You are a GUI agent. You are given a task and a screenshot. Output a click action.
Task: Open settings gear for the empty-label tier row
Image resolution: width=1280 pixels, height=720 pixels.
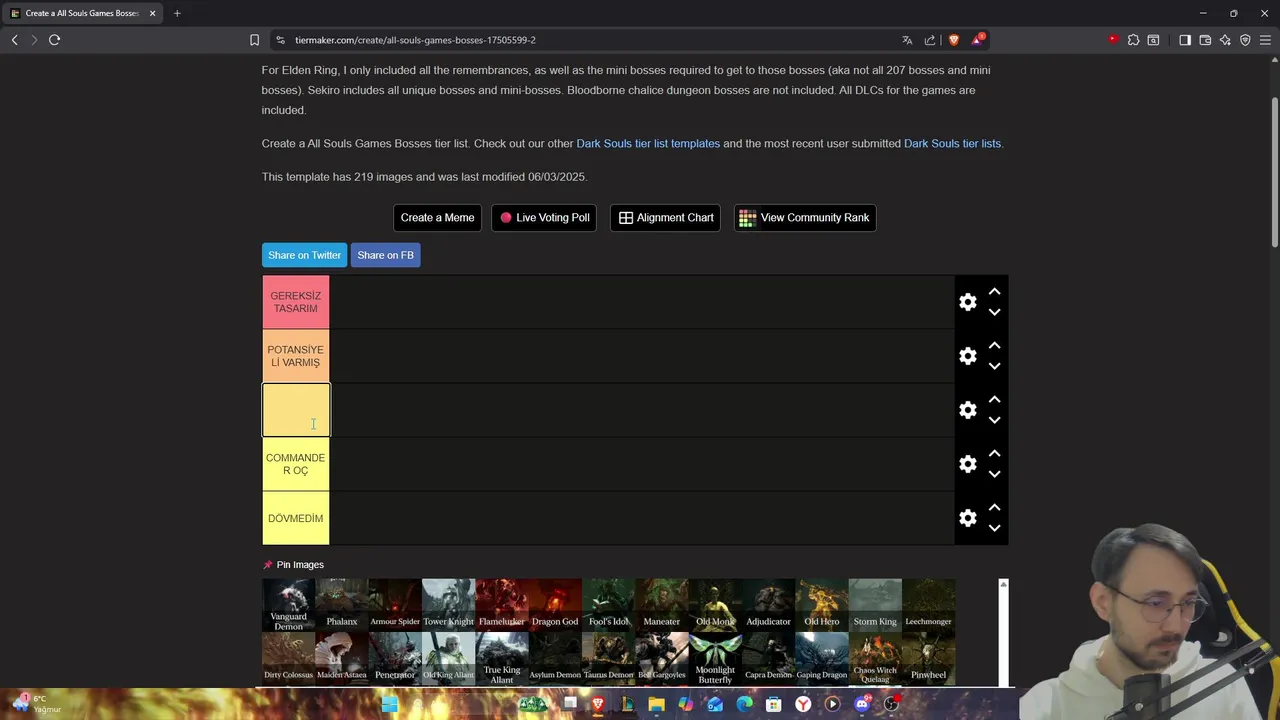coord(967,410)
